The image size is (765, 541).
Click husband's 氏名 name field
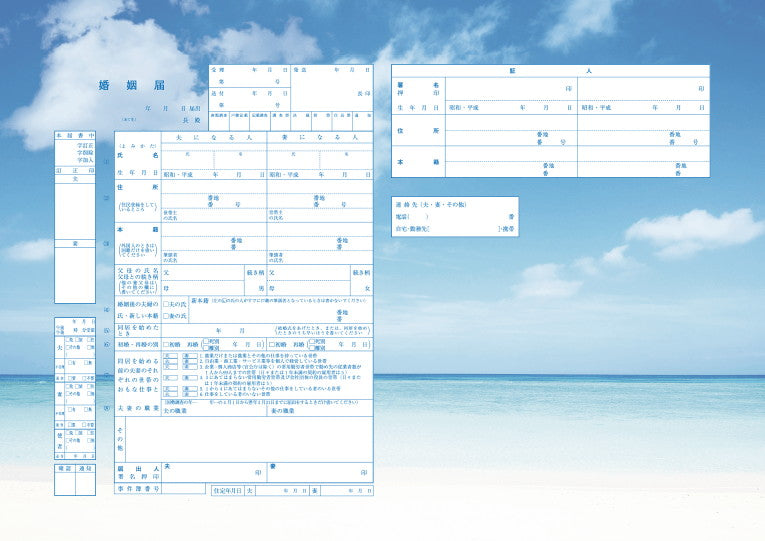tap(213, 157)
